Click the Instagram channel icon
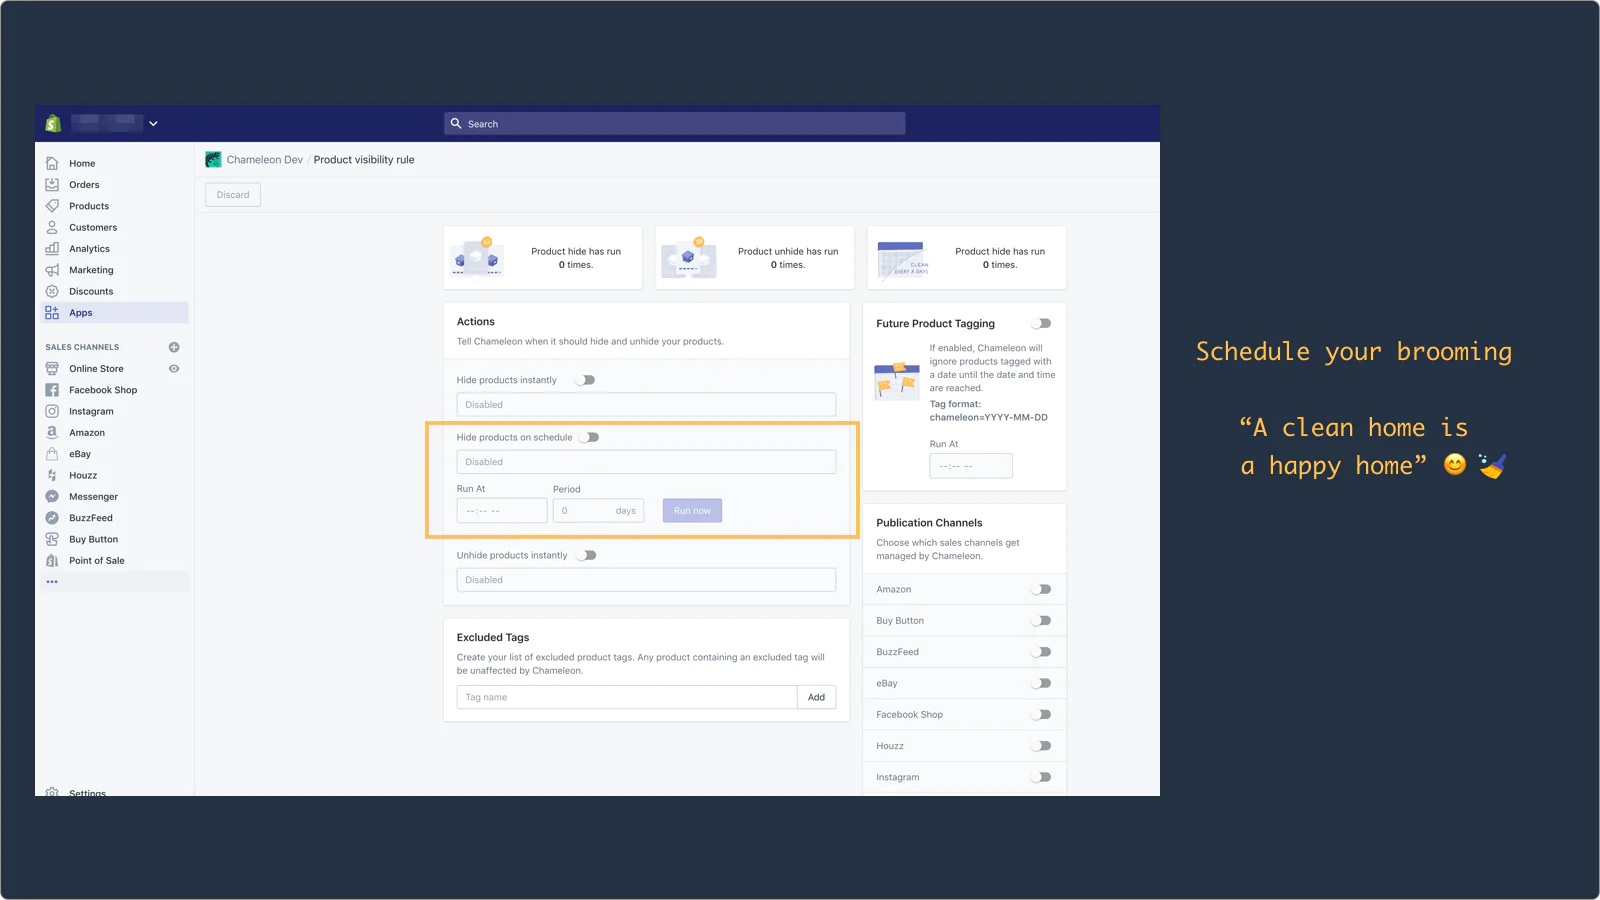1600x900 pixels. (52, 411)
